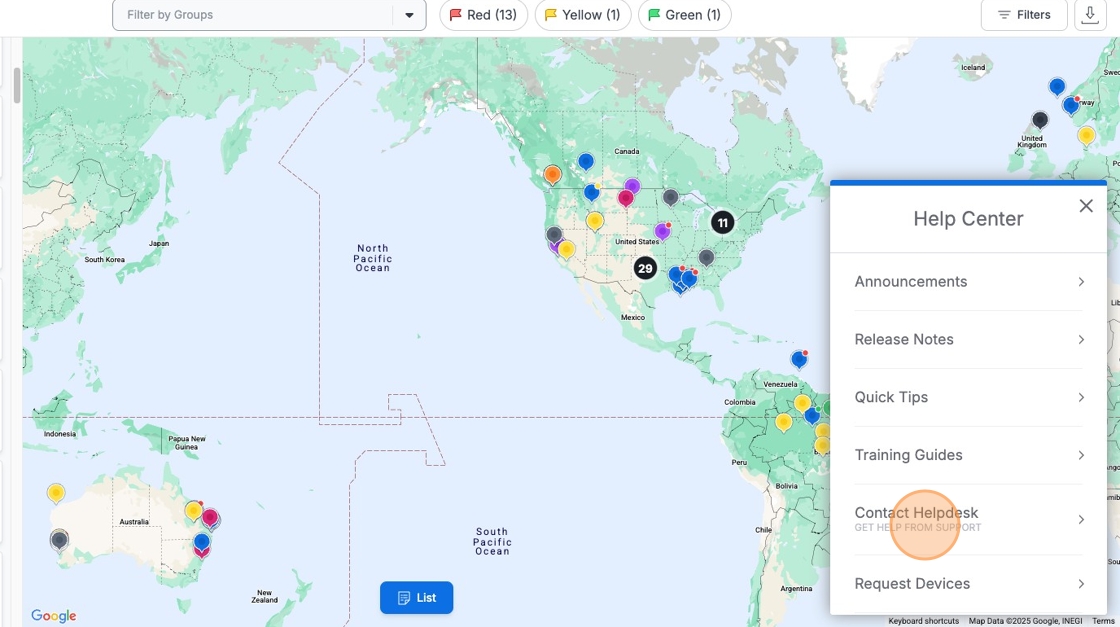Expand the Contact Helpdesk chevron arrow

click(1081, 520)
